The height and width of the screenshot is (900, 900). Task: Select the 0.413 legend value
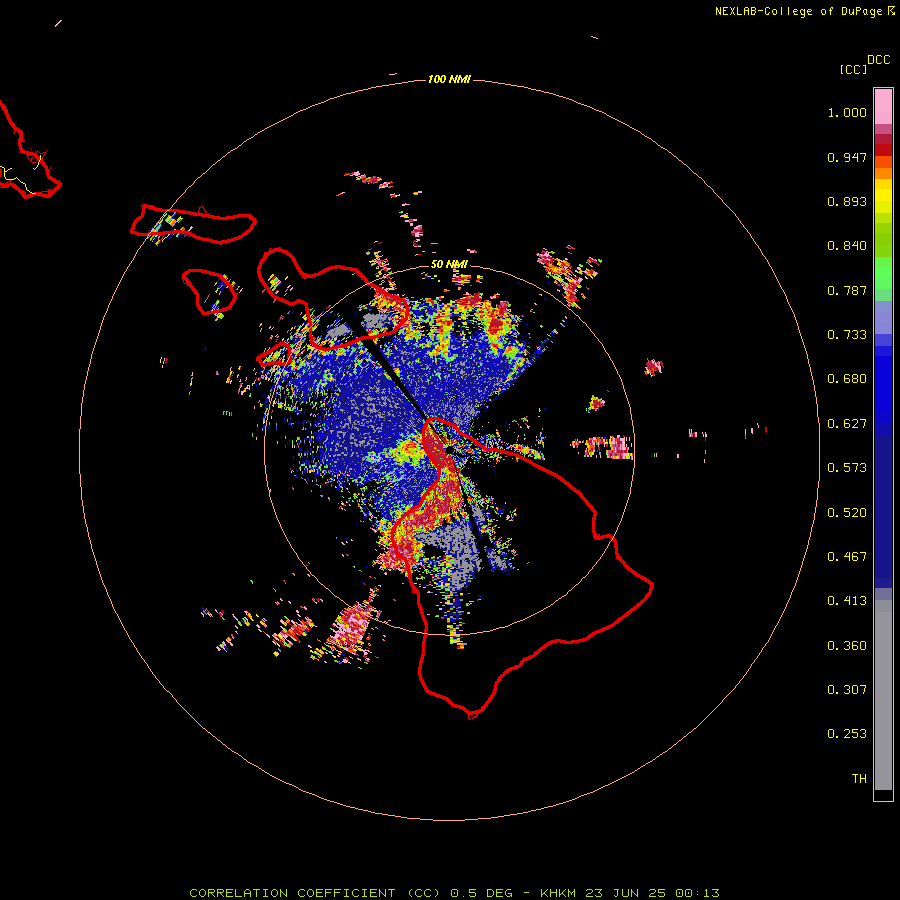[847, 601]
